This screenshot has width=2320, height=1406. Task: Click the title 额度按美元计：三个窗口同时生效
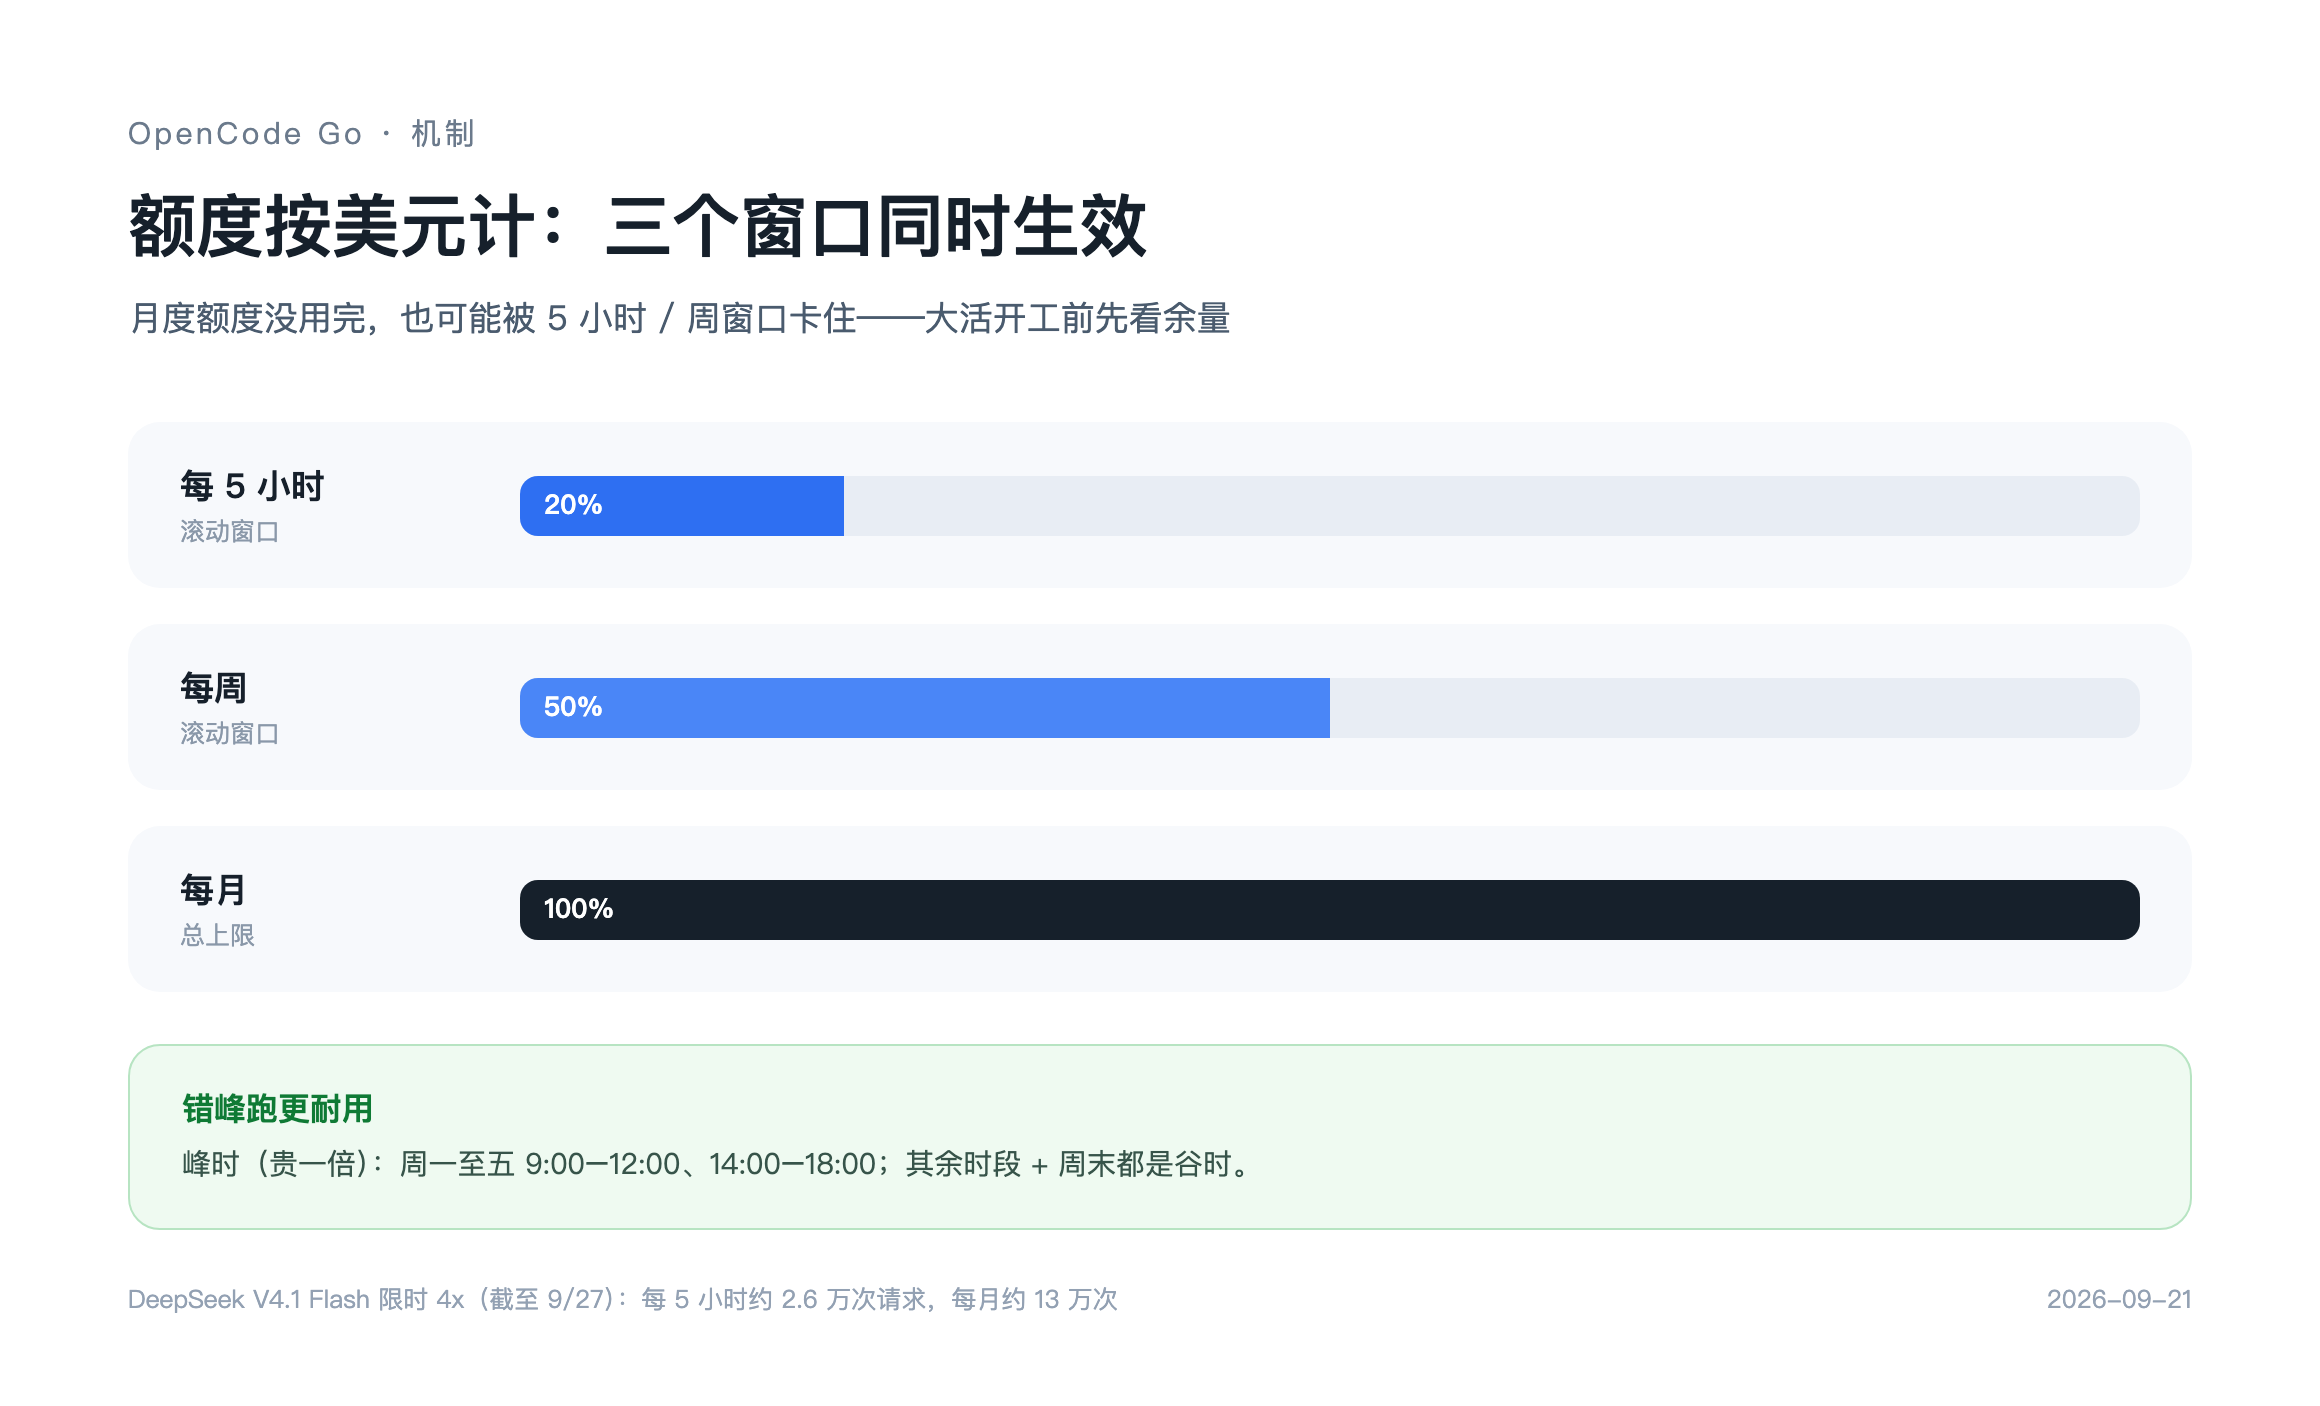[637, 227]
